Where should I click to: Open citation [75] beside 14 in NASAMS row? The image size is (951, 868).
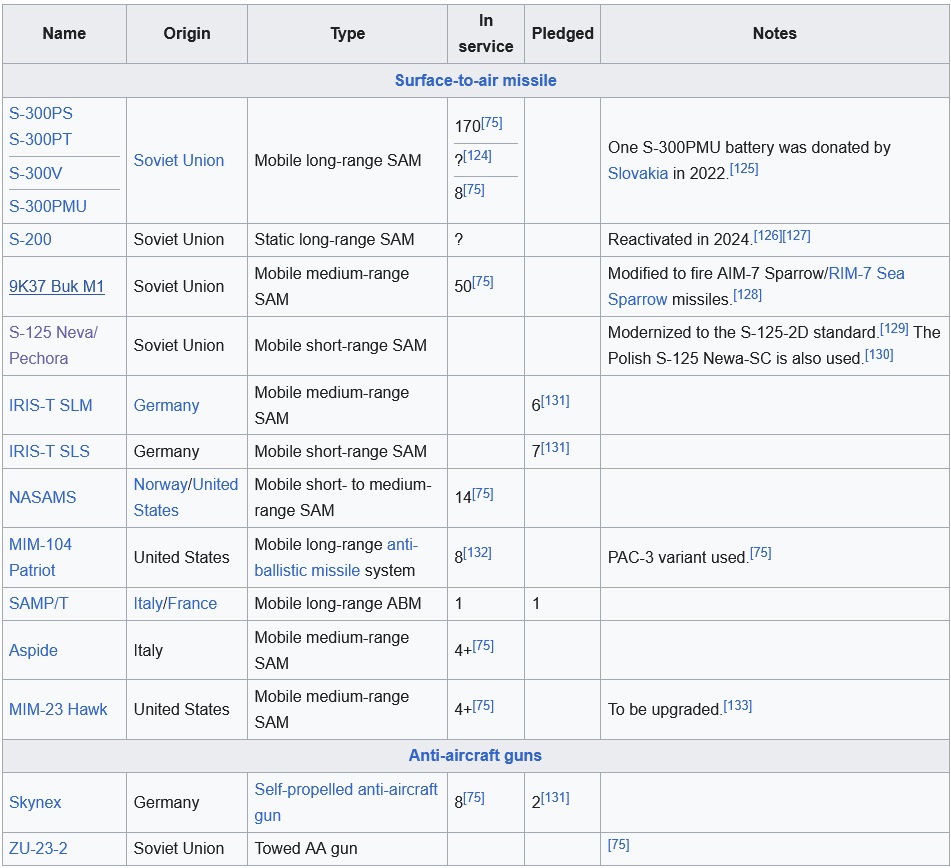click(483, 493)
